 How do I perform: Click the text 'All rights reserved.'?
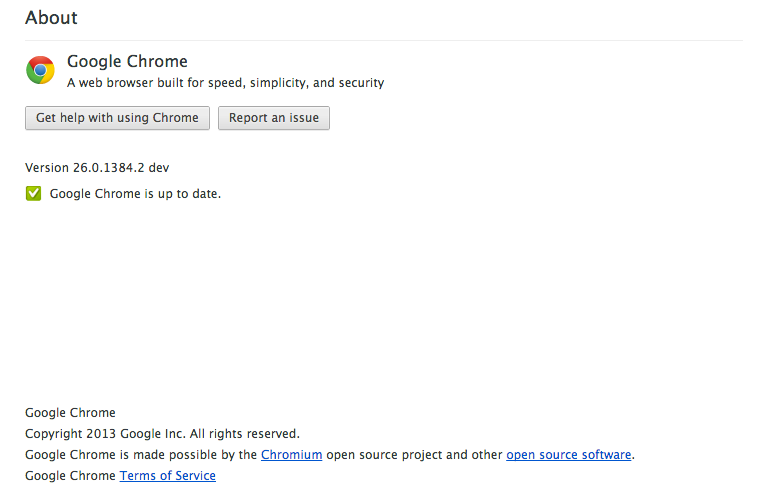245,434
